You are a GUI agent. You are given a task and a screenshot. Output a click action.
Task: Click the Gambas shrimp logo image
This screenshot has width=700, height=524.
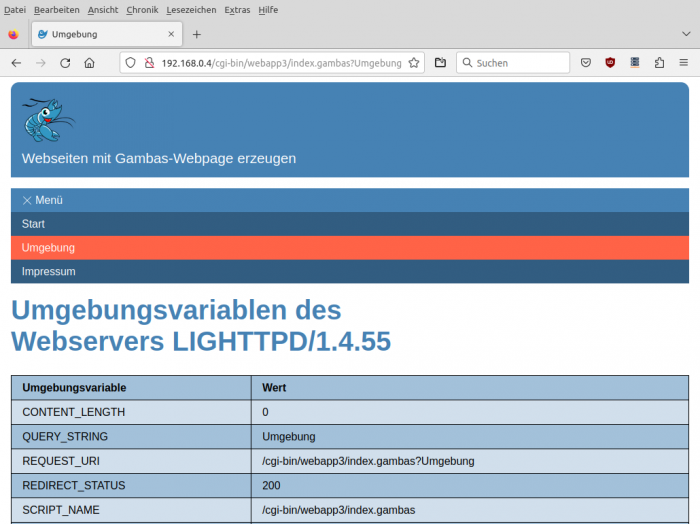click(48, 120)
